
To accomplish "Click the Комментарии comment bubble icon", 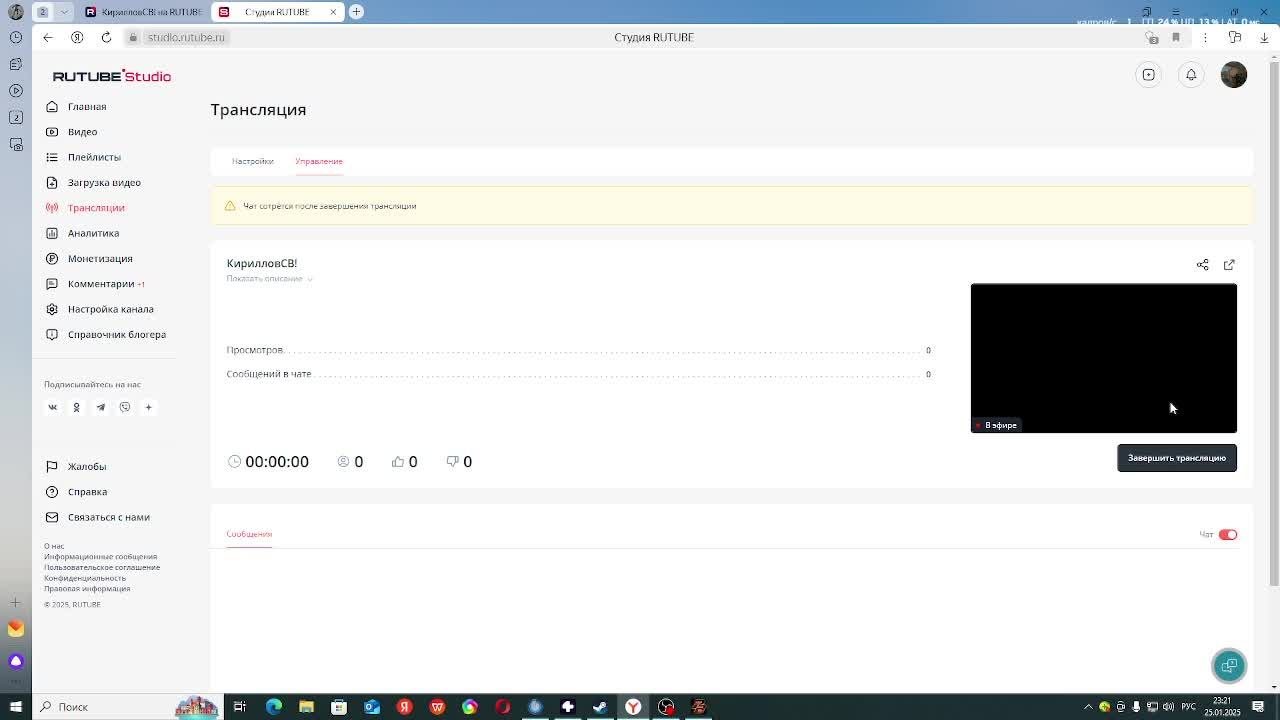I will (x=52, y=284).
